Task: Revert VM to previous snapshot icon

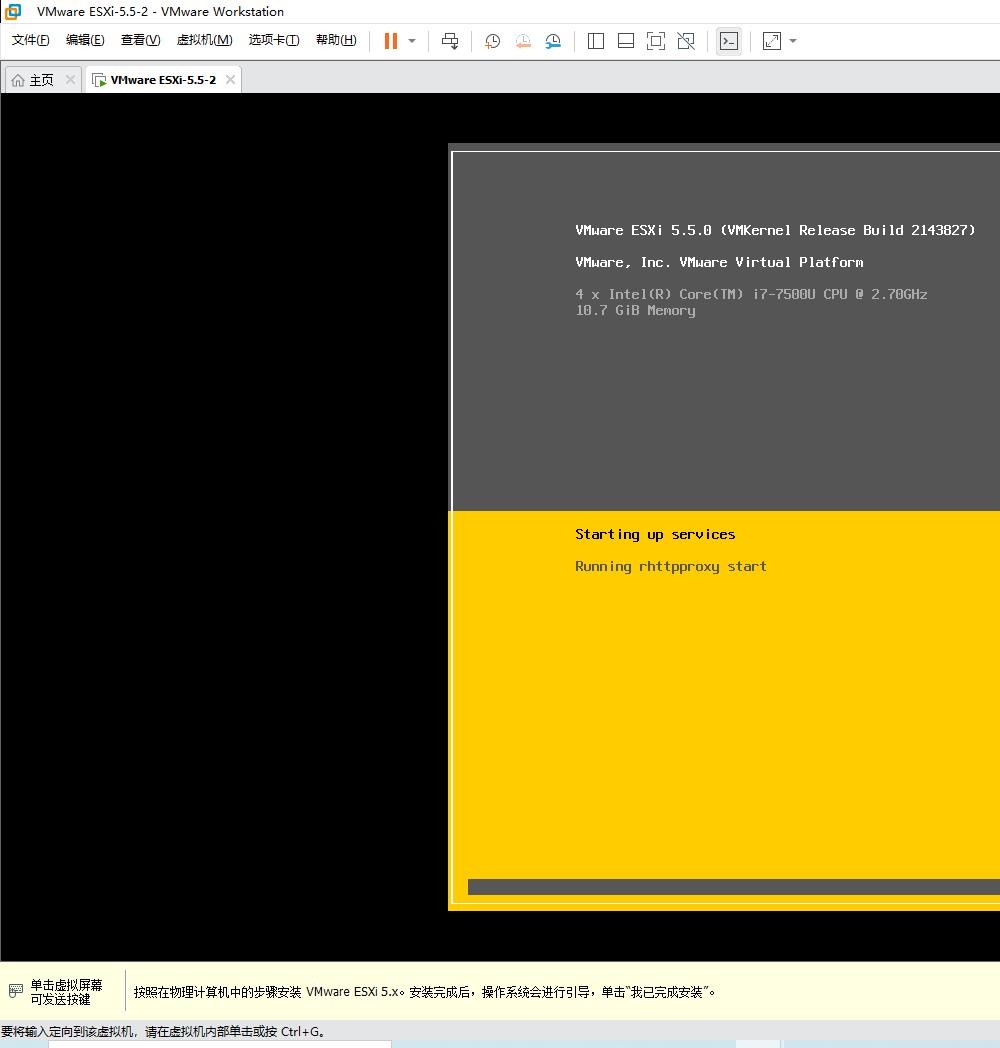Action: point(523,41)
